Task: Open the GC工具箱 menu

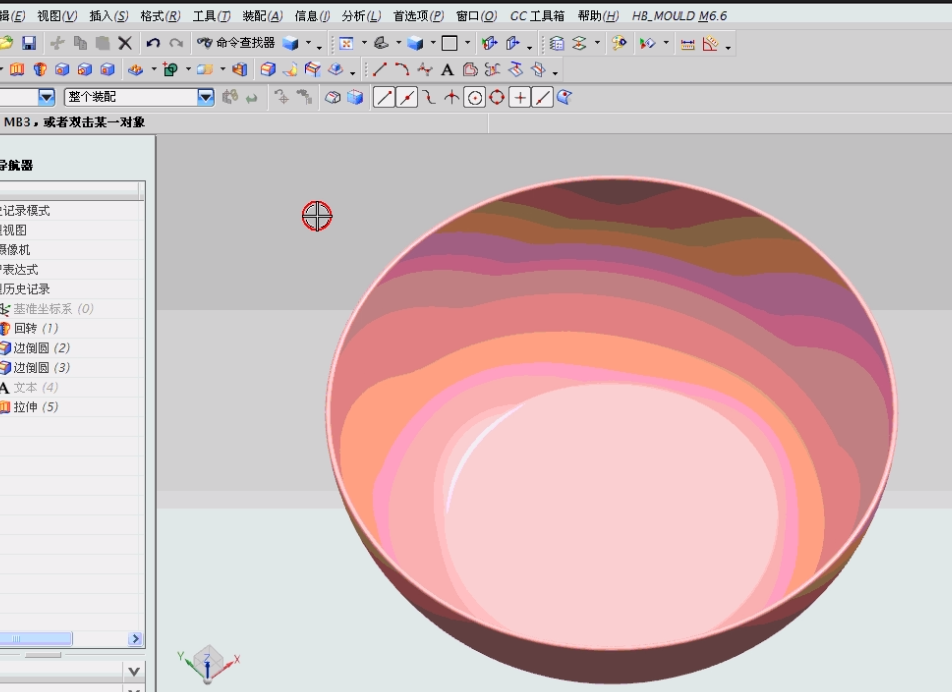Action: [537, 16]
